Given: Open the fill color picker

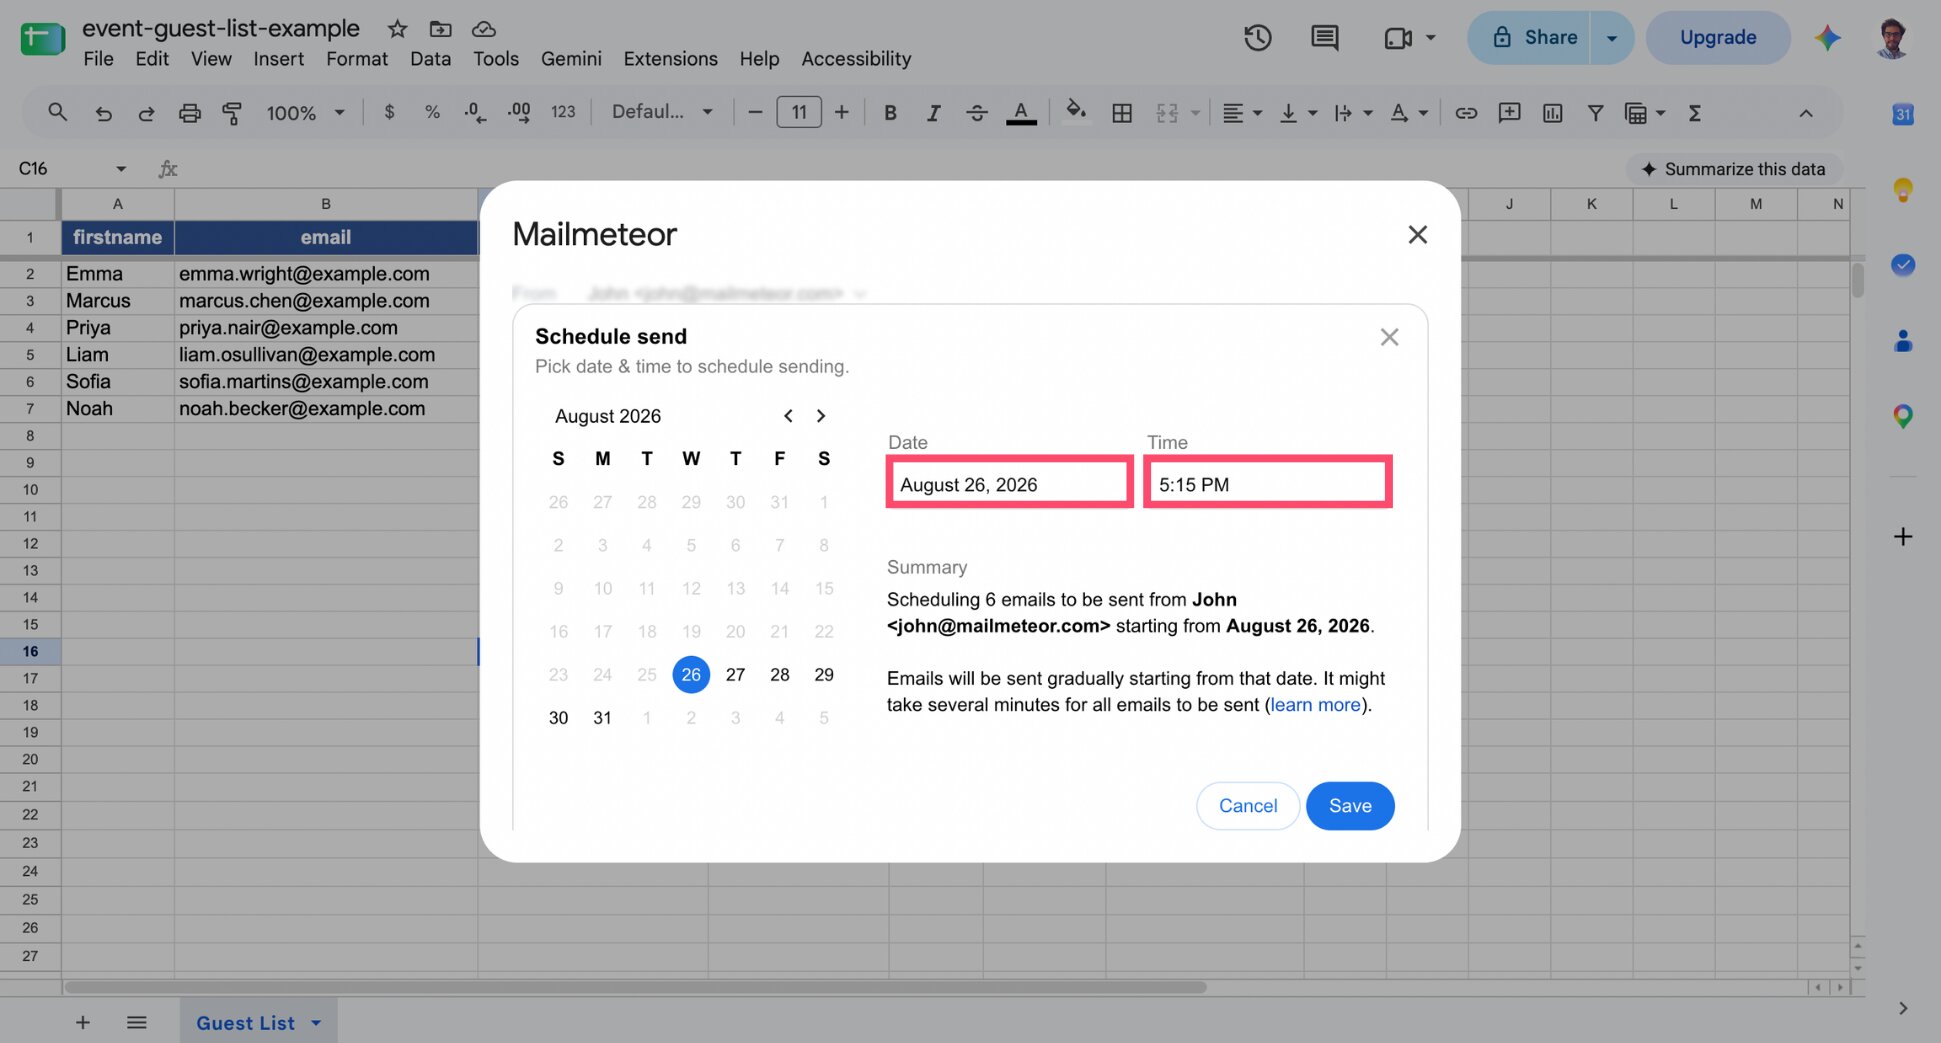Looking at the screenshot, I should [x=1076, y=111].
